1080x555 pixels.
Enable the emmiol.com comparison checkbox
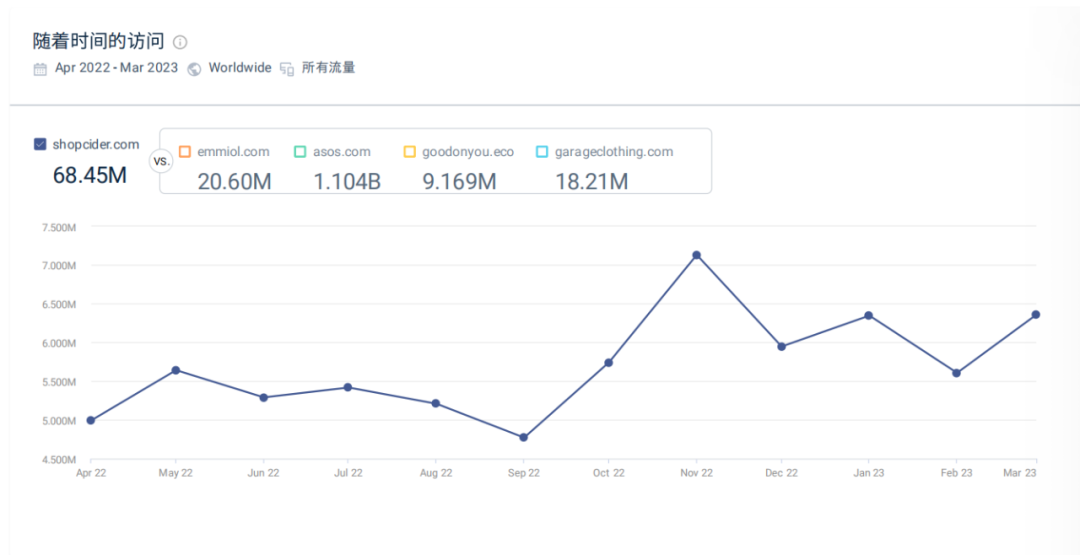[x=184, y=152]
